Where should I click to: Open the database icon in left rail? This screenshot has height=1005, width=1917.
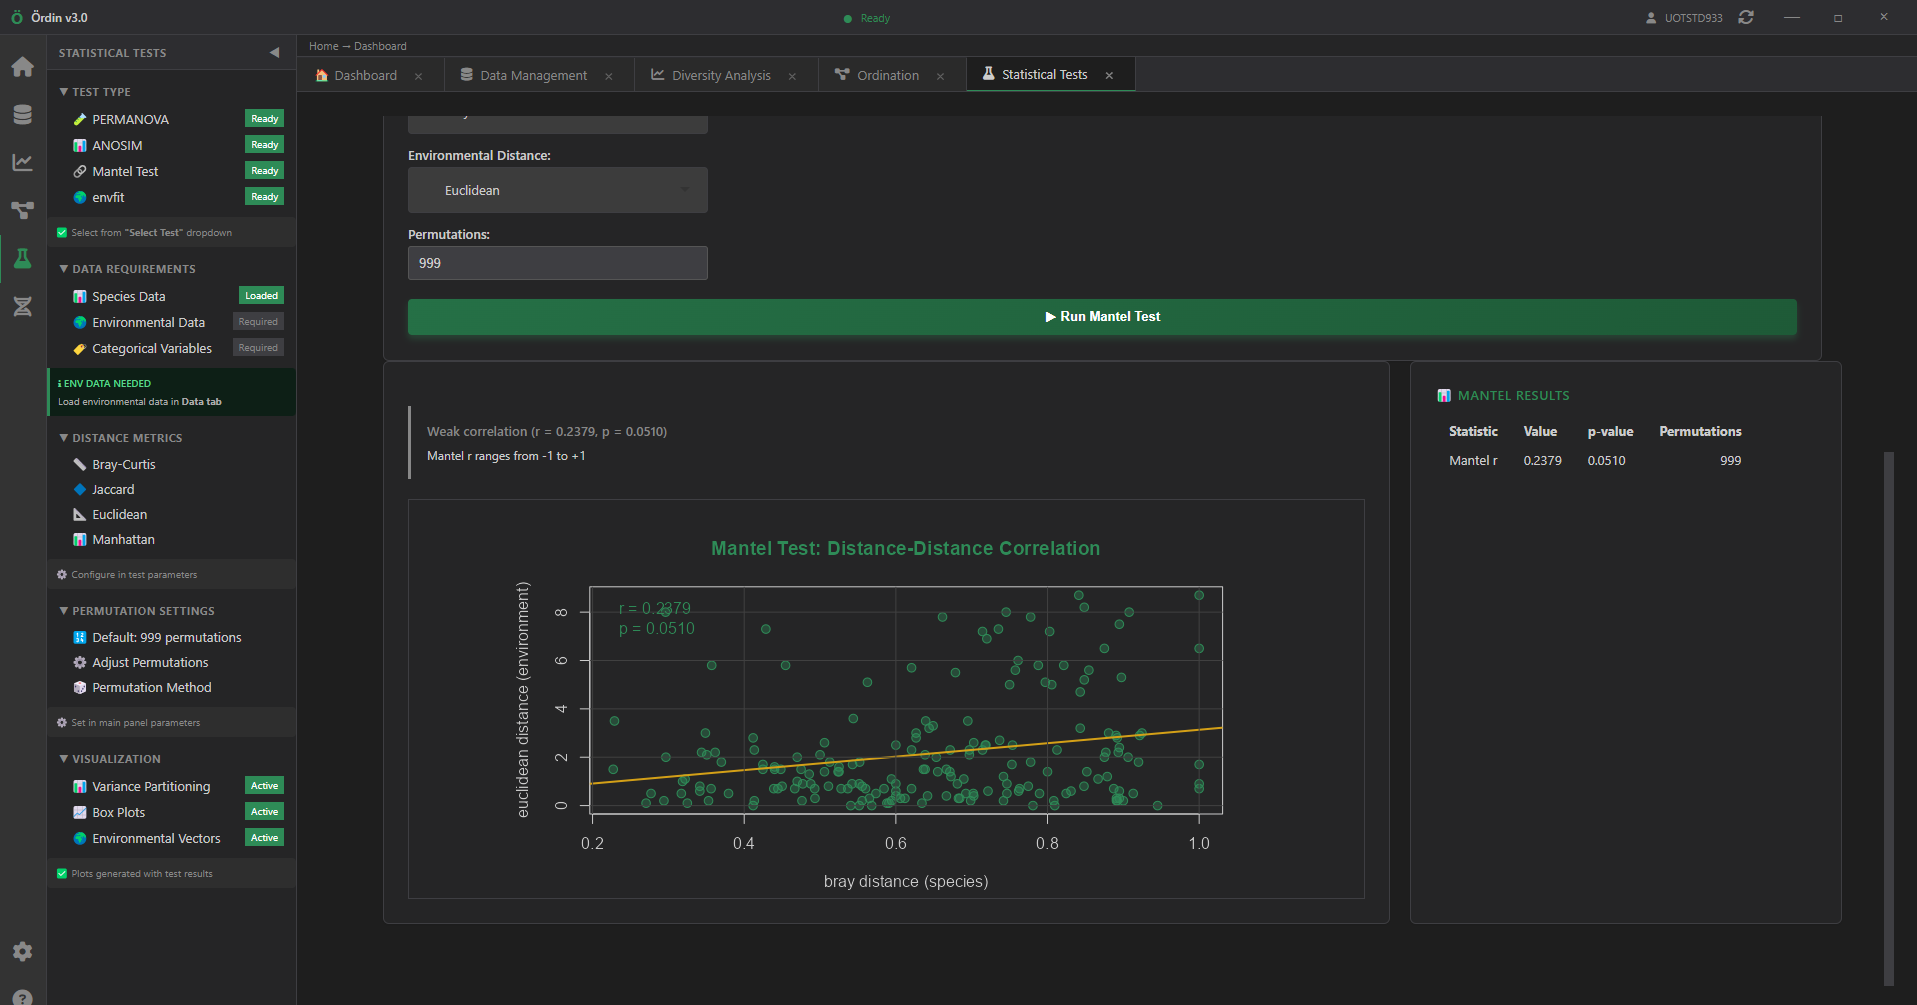pyautogui.click(x=22, y=115)
